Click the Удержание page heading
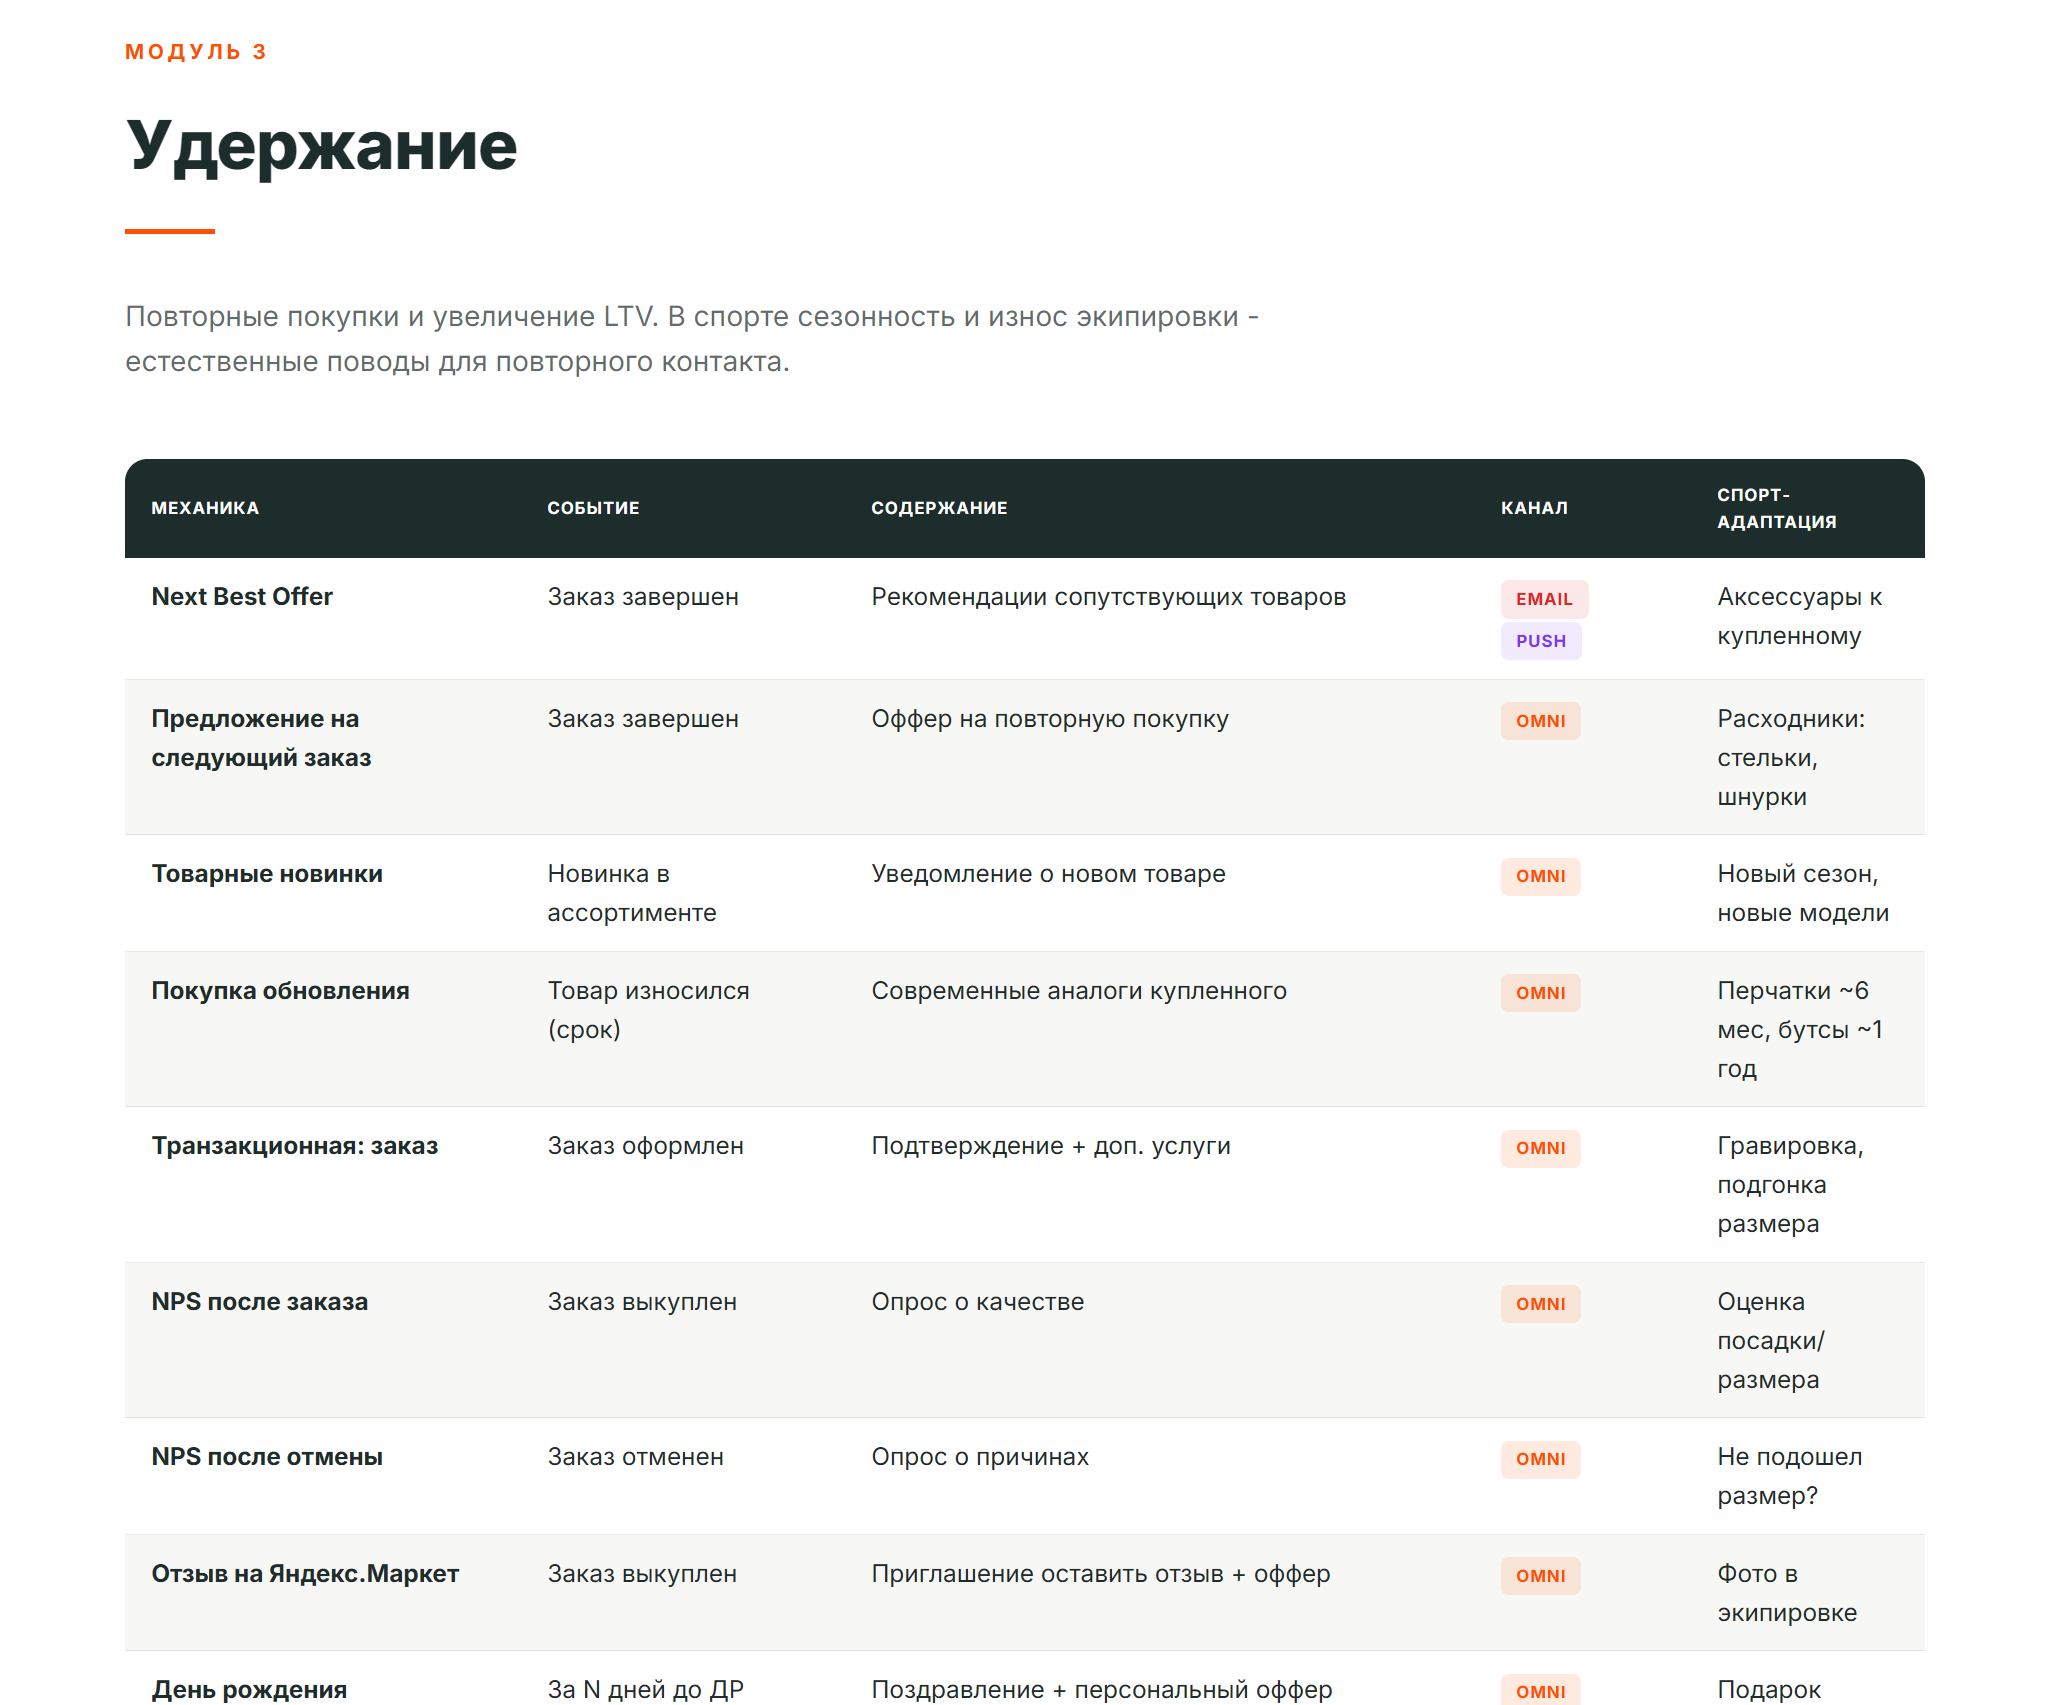The height and width of the screenshot is (1705, 2054). [x=321, y=146]
